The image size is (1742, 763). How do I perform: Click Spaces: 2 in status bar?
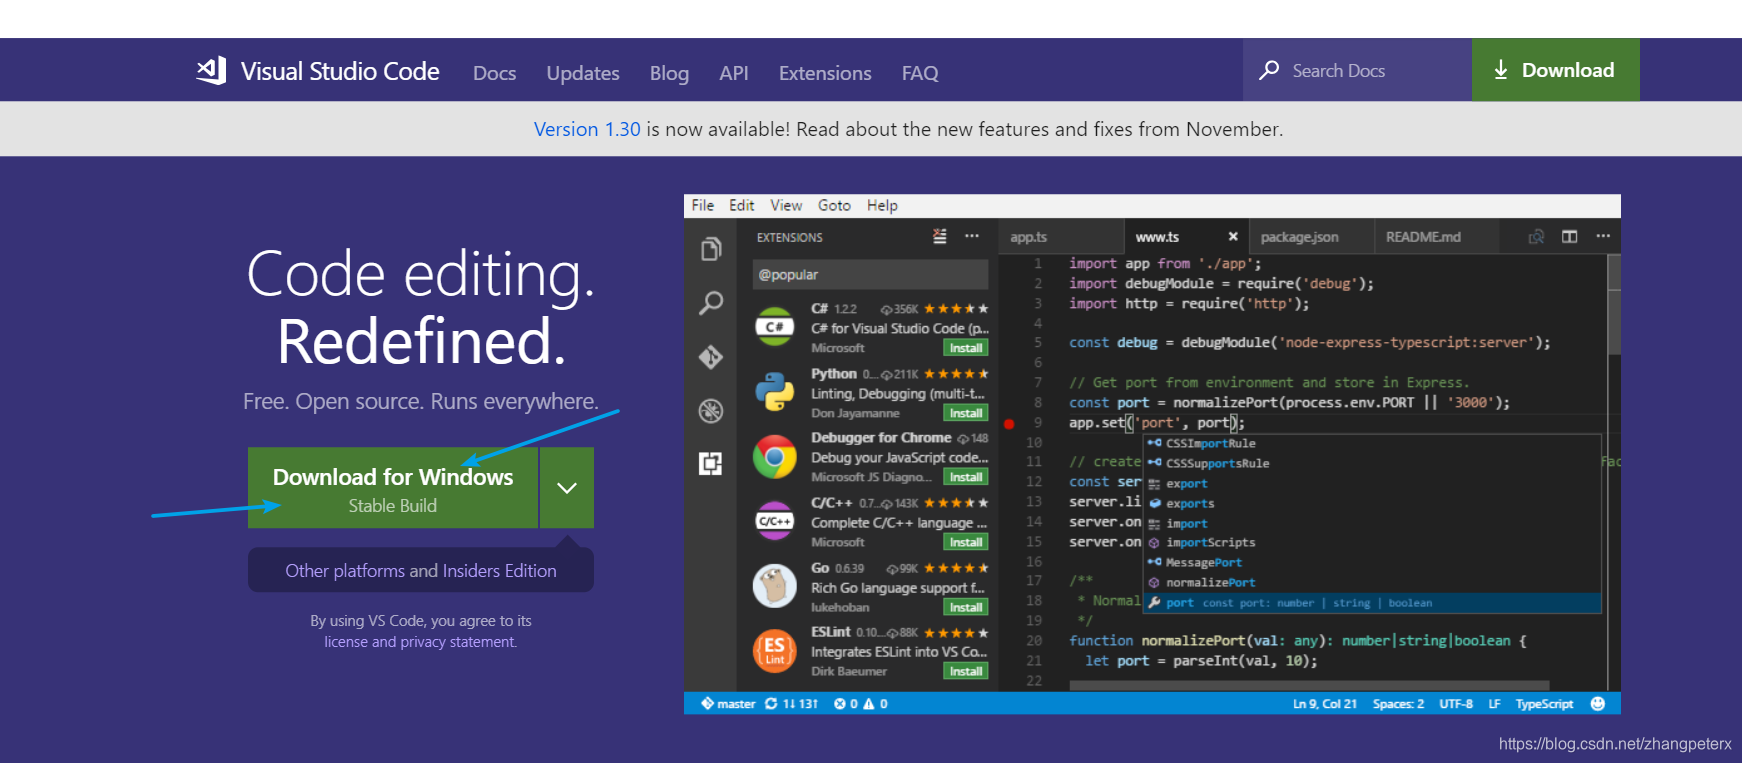(x=1398, y=704)
